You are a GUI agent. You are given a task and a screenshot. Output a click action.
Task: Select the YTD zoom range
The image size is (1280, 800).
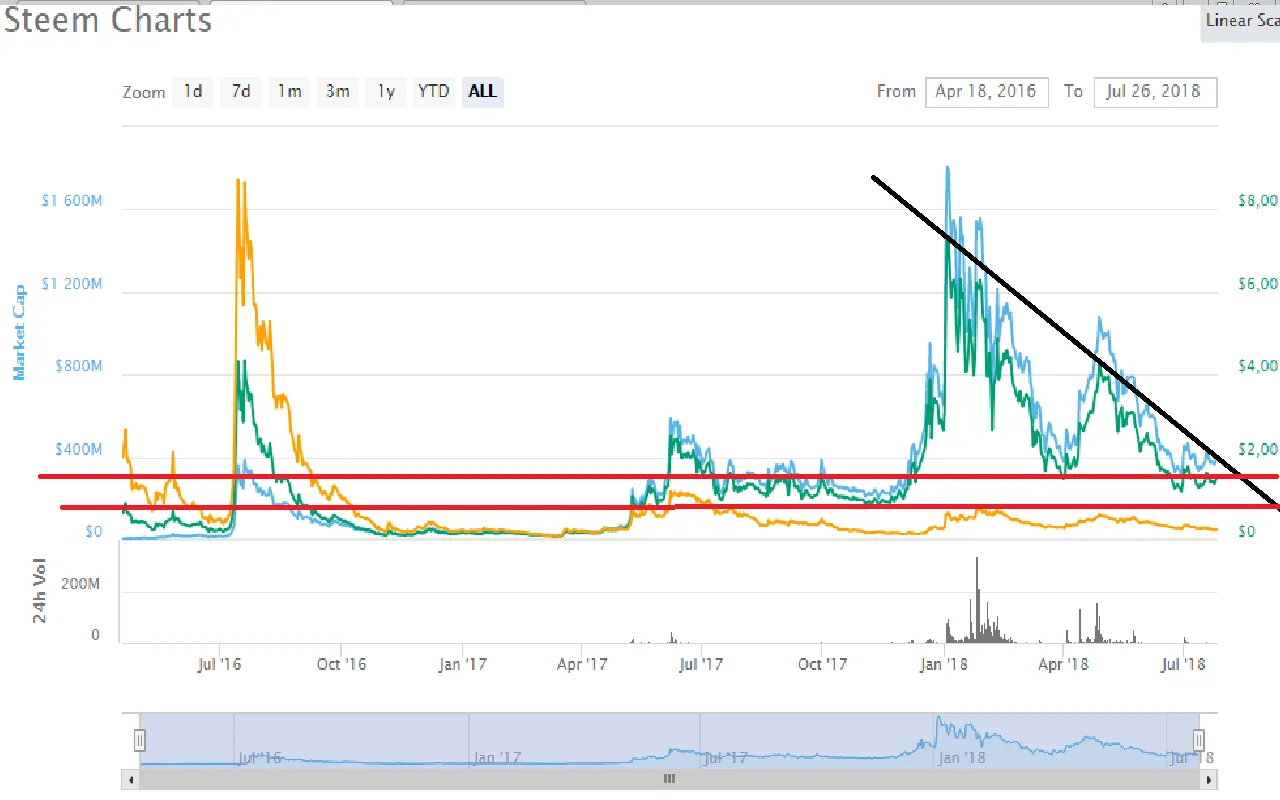pyautogui.click(x=434, y=92)
